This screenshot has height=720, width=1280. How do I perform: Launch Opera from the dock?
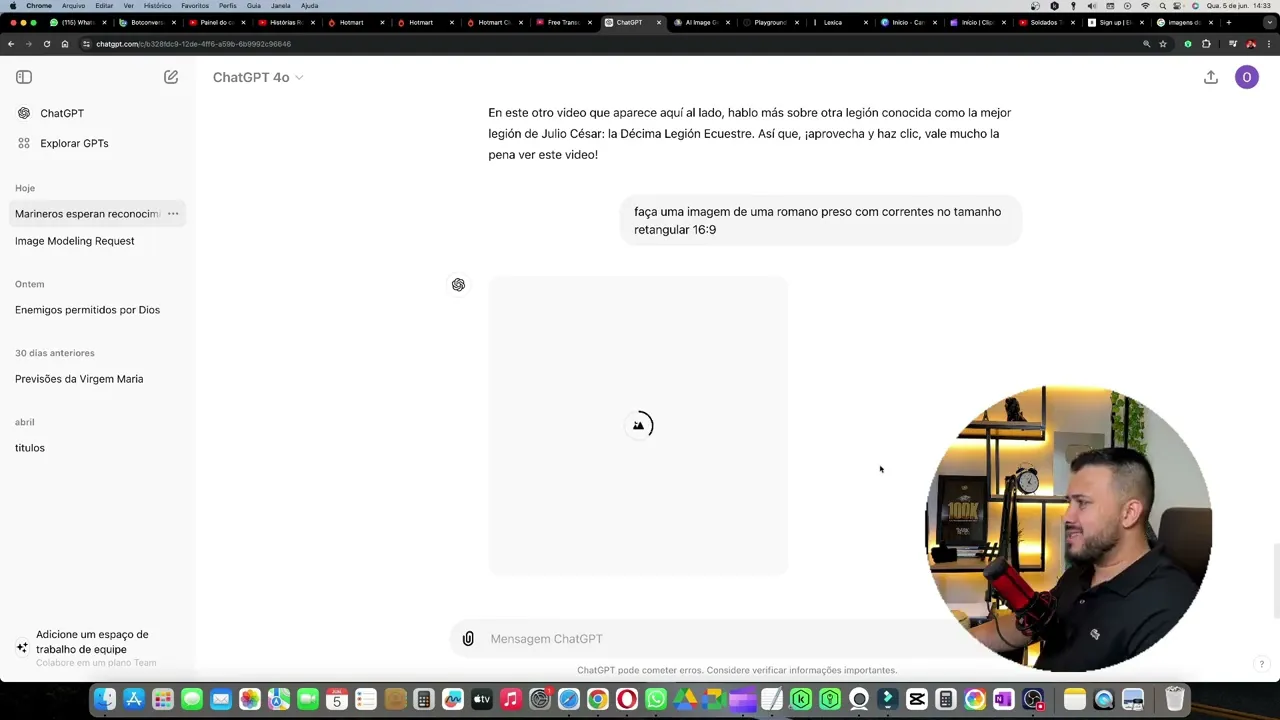point(627,699)
